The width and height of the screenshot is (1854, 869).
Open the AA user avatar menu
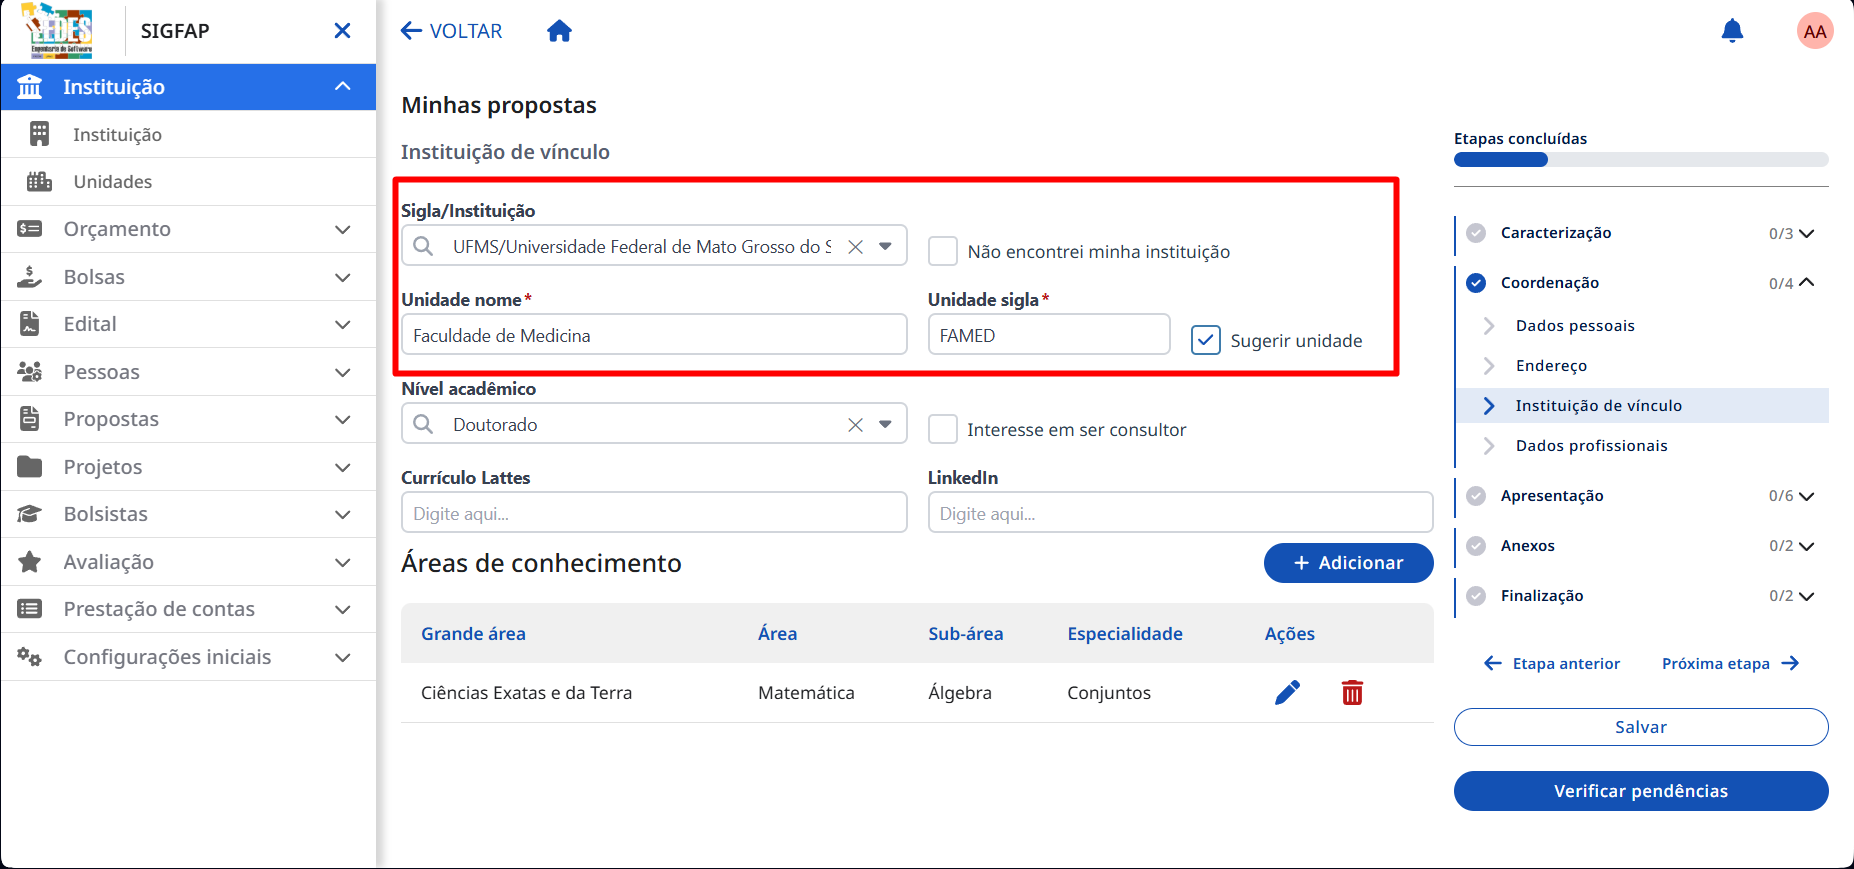(x=1814, y=31)
